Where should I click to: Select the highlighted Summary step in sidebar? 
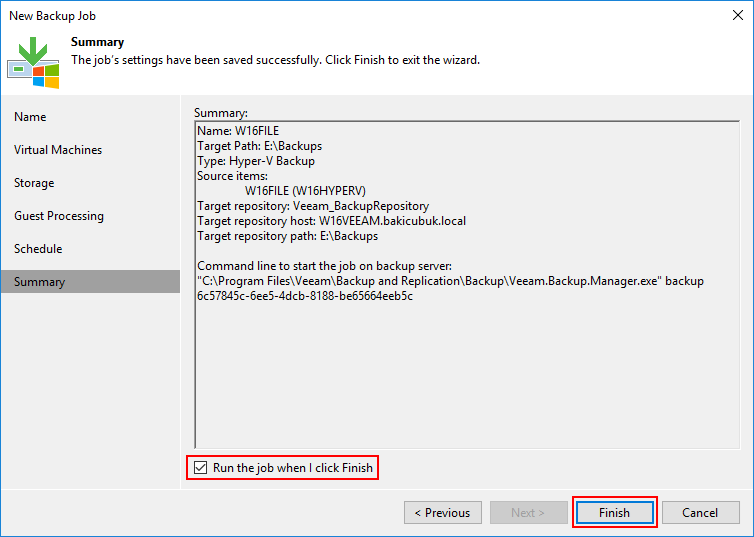90,282
